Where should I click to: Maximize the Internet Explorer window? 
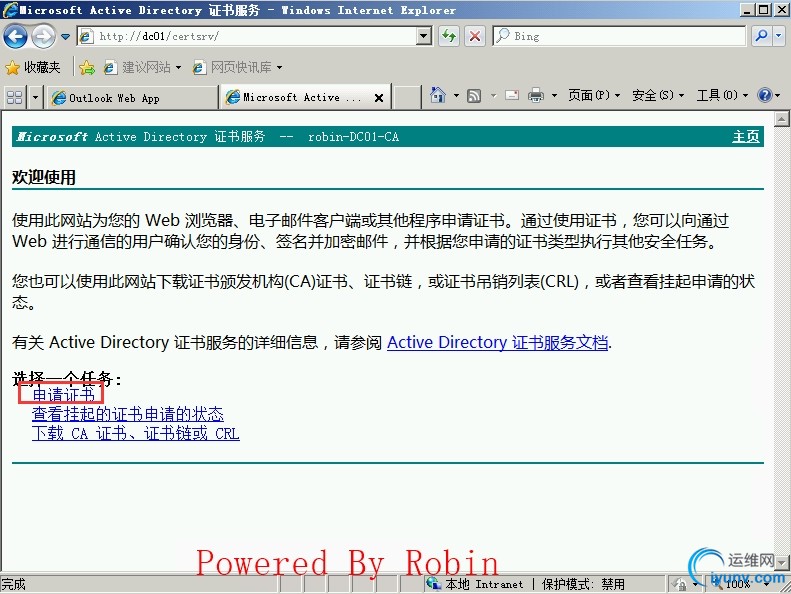pyautogui.click(x=763, y=9)
